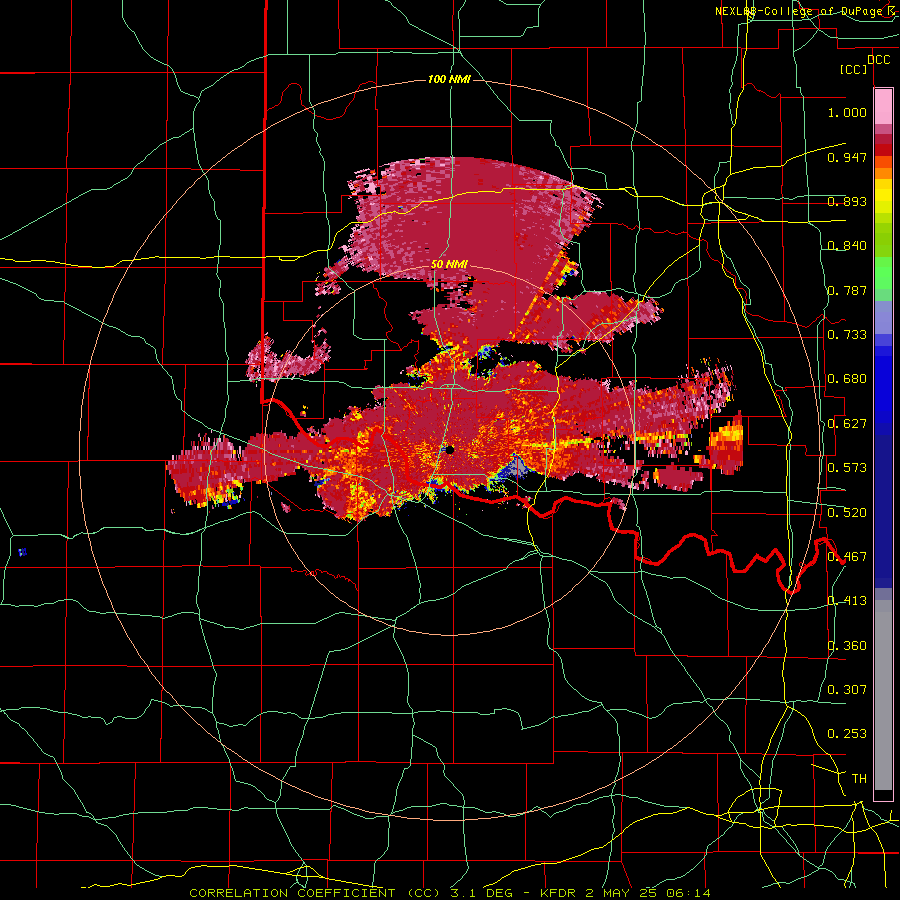Click the 0.947 value on the color scale

click(847, 157)
